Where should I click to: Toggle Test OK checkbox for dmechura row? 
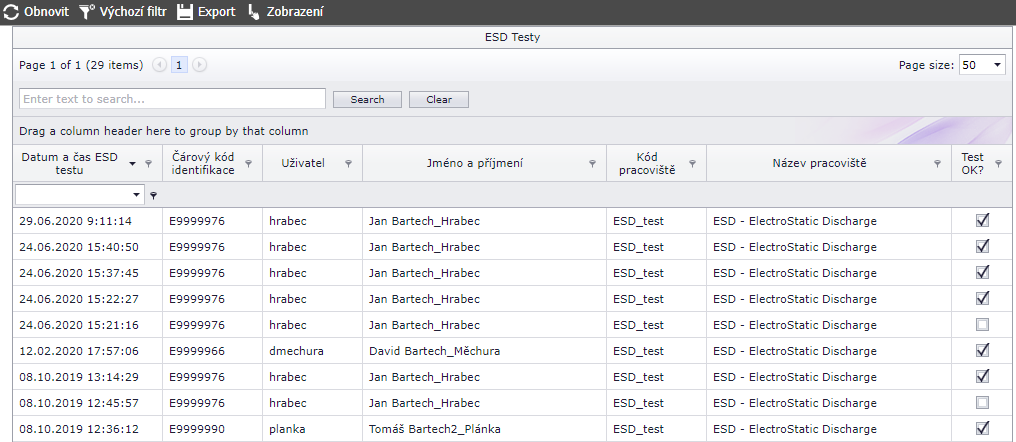point(982,351)
